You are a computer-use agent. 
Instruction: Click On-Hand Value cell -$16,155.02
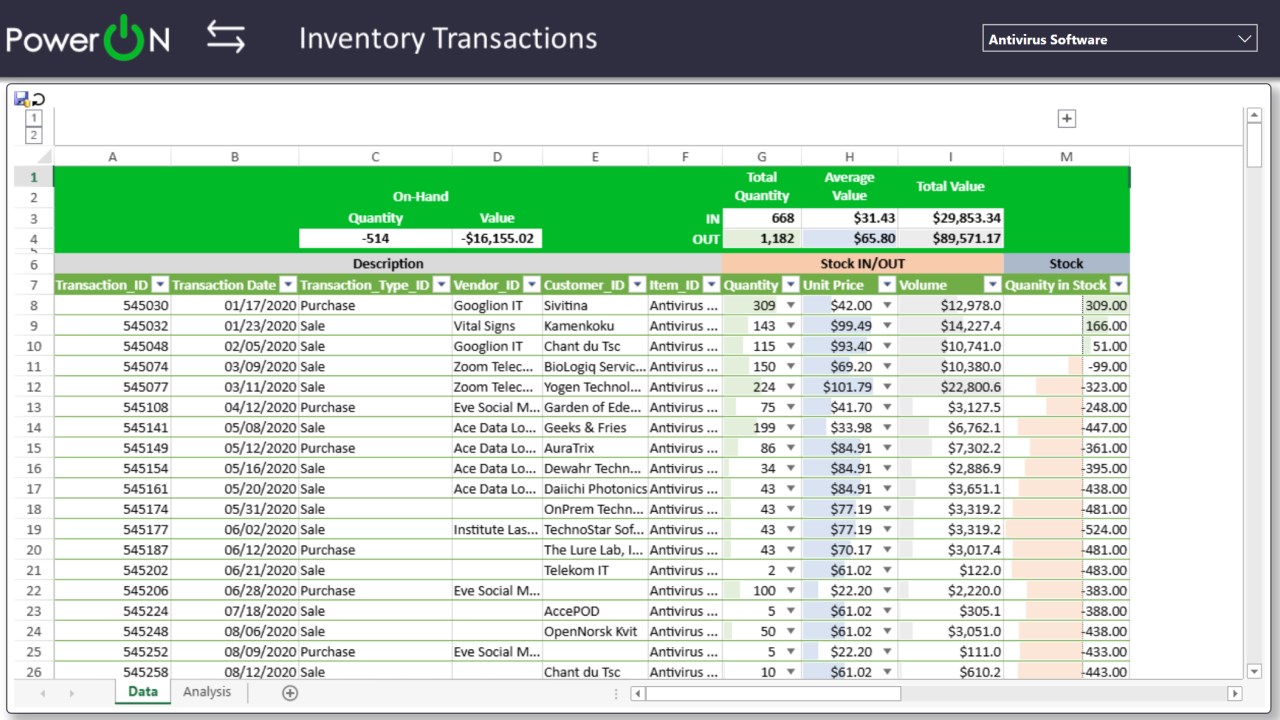pos(497,239)
